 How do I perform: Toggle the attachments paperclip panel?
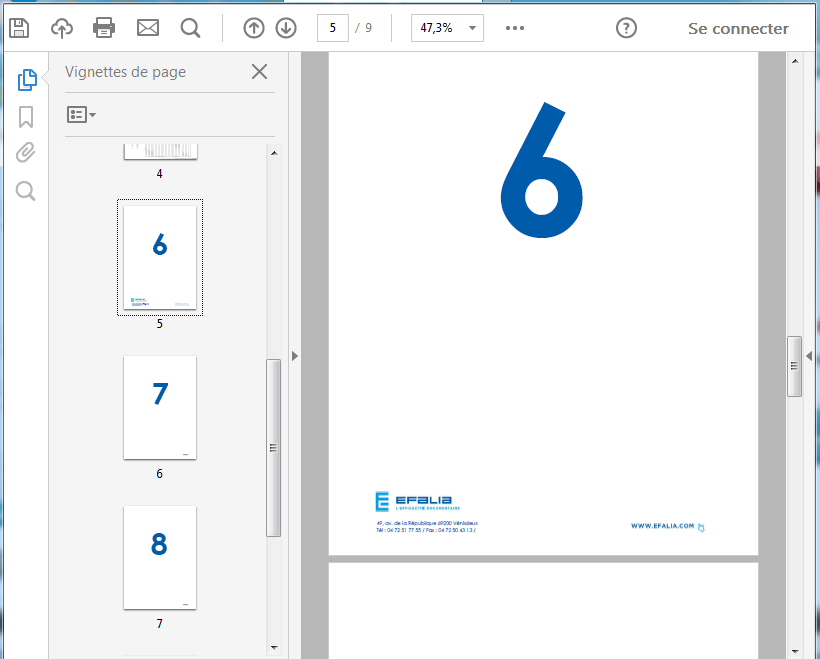(26, 153)
